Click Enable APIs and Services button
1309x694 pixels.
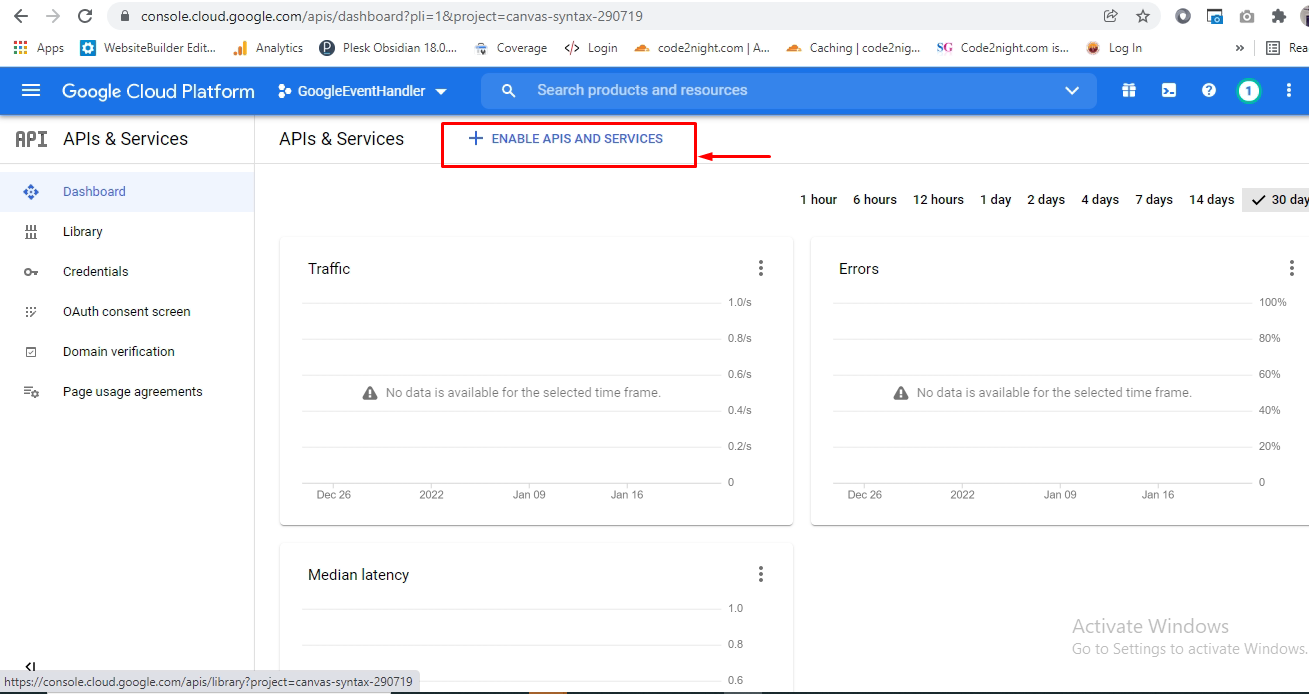coord(566,139)
